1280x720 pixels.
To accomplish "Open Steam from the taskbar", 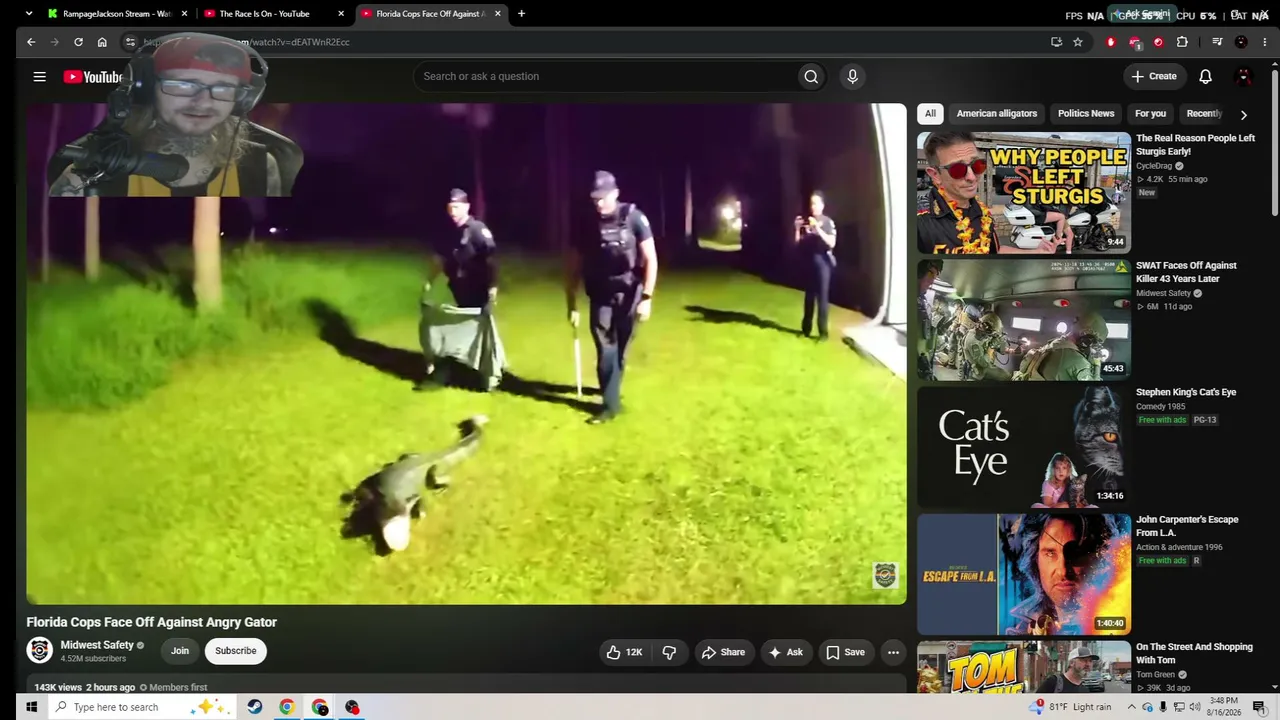I will 255,707.
